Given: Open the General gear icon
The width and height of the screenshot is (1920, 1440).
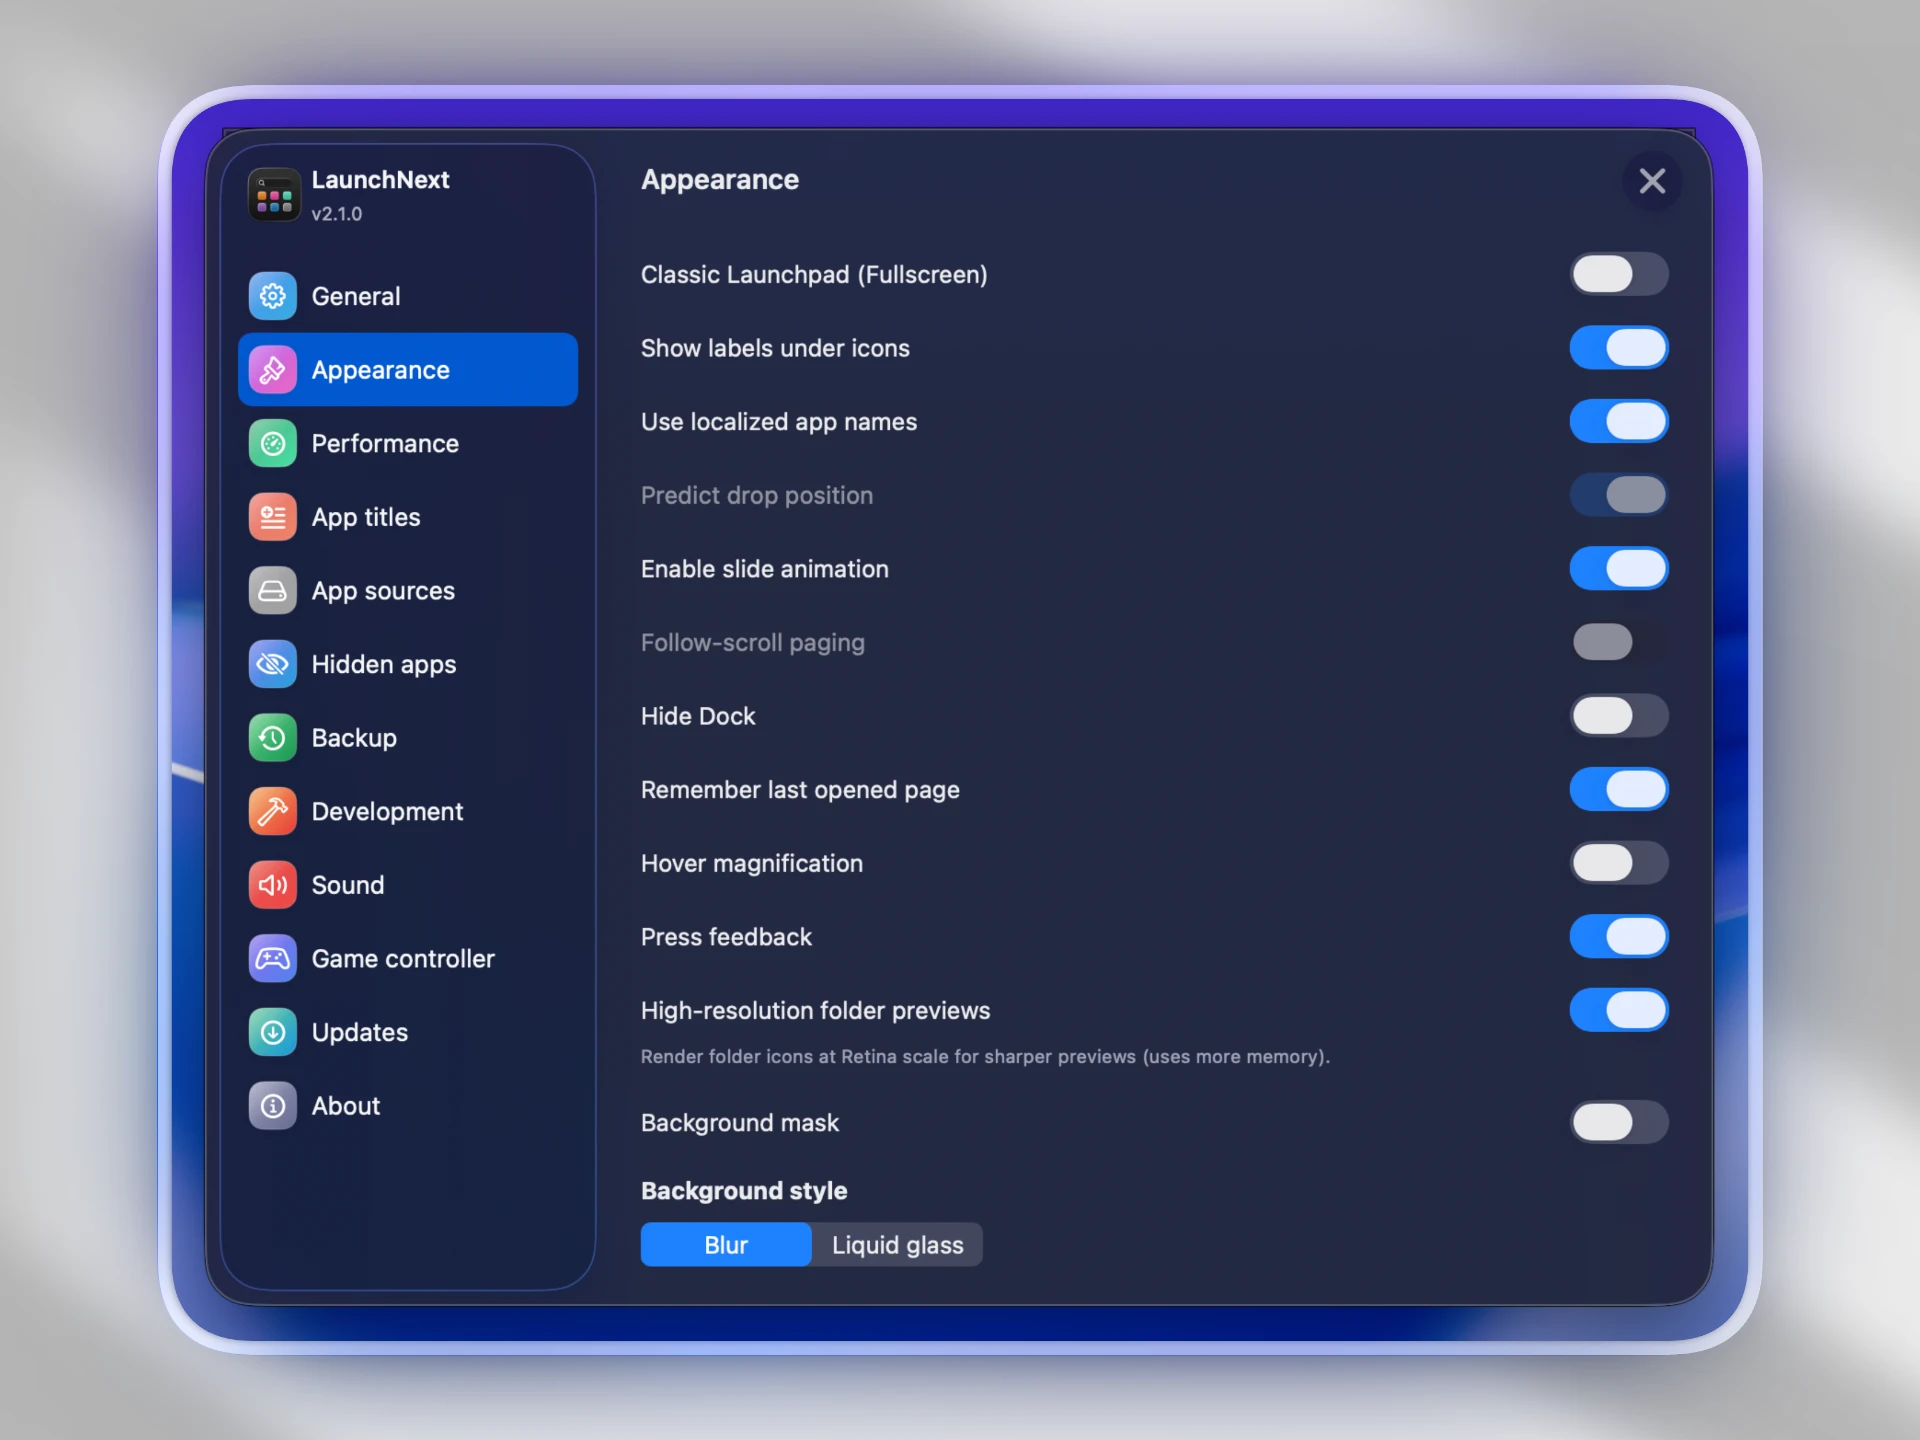Looking at the screenshot, I should click(272, 296).
